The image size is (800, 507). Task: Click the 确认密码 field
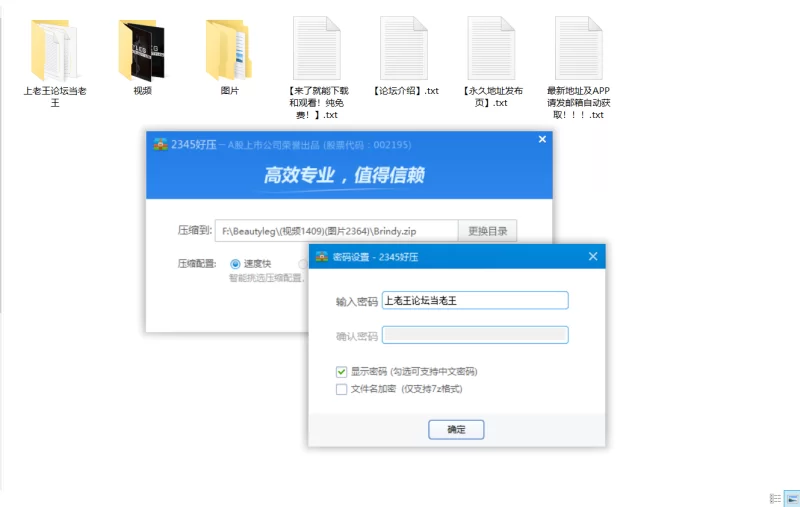475,335
